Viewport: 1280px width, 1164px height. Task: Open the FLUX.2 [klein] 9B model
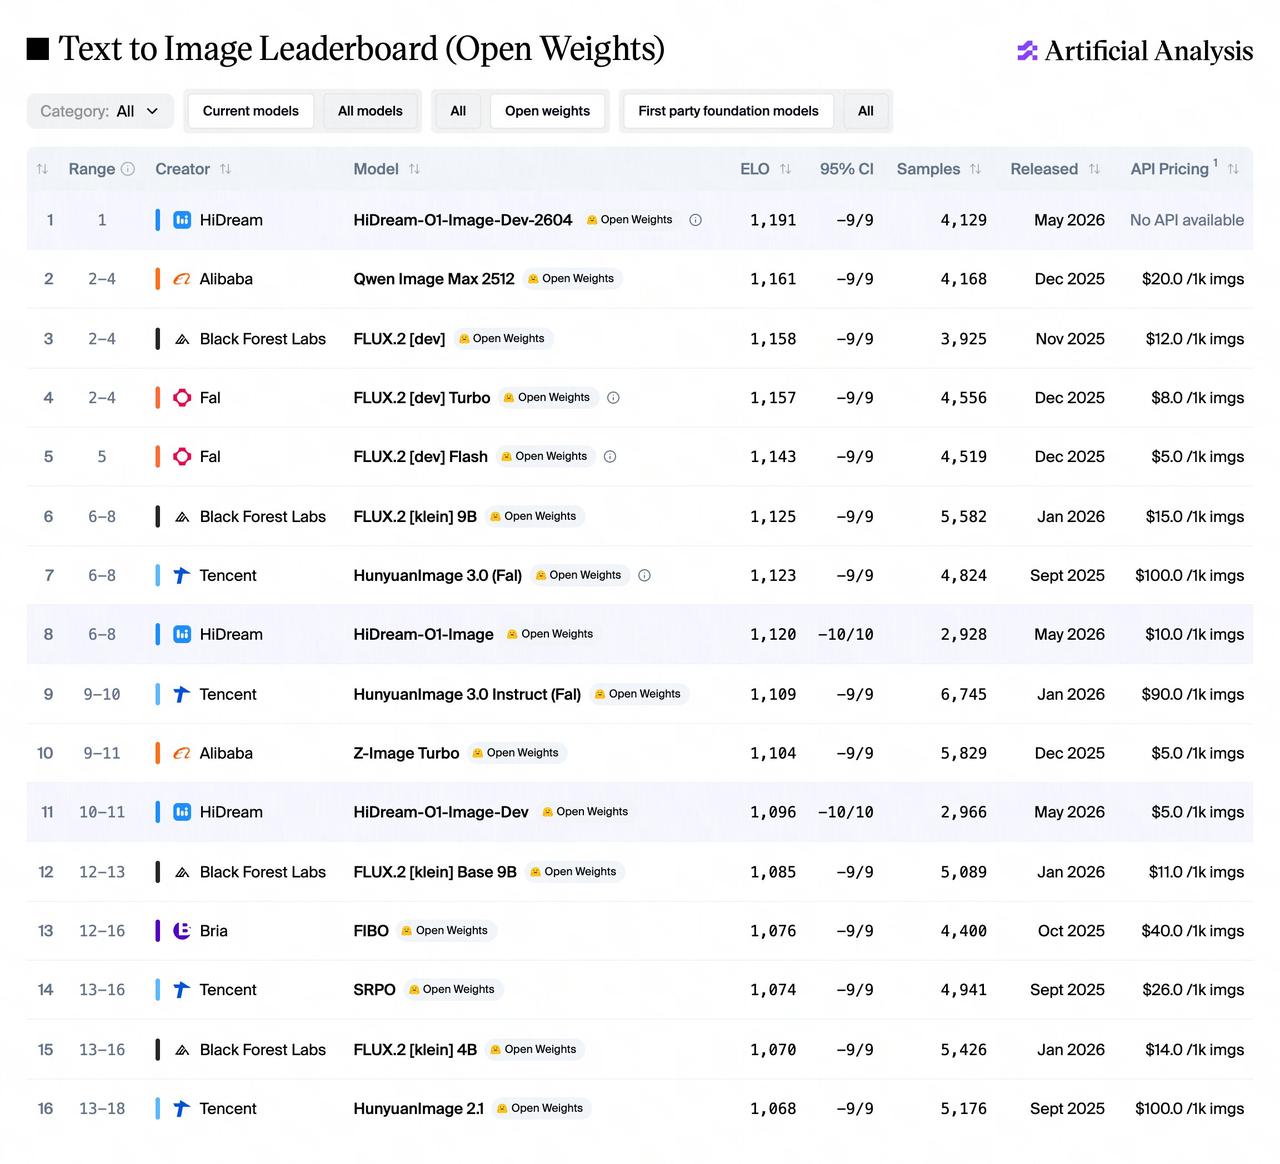click(x=415, y=517)
